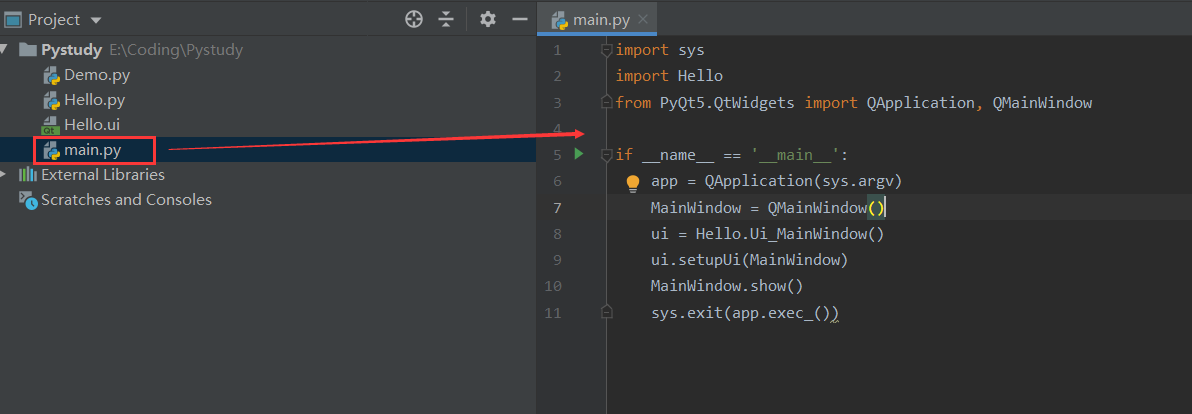Open Project panel settings gear
This screenshot has width=1192, height=414.
click(487, 19)
